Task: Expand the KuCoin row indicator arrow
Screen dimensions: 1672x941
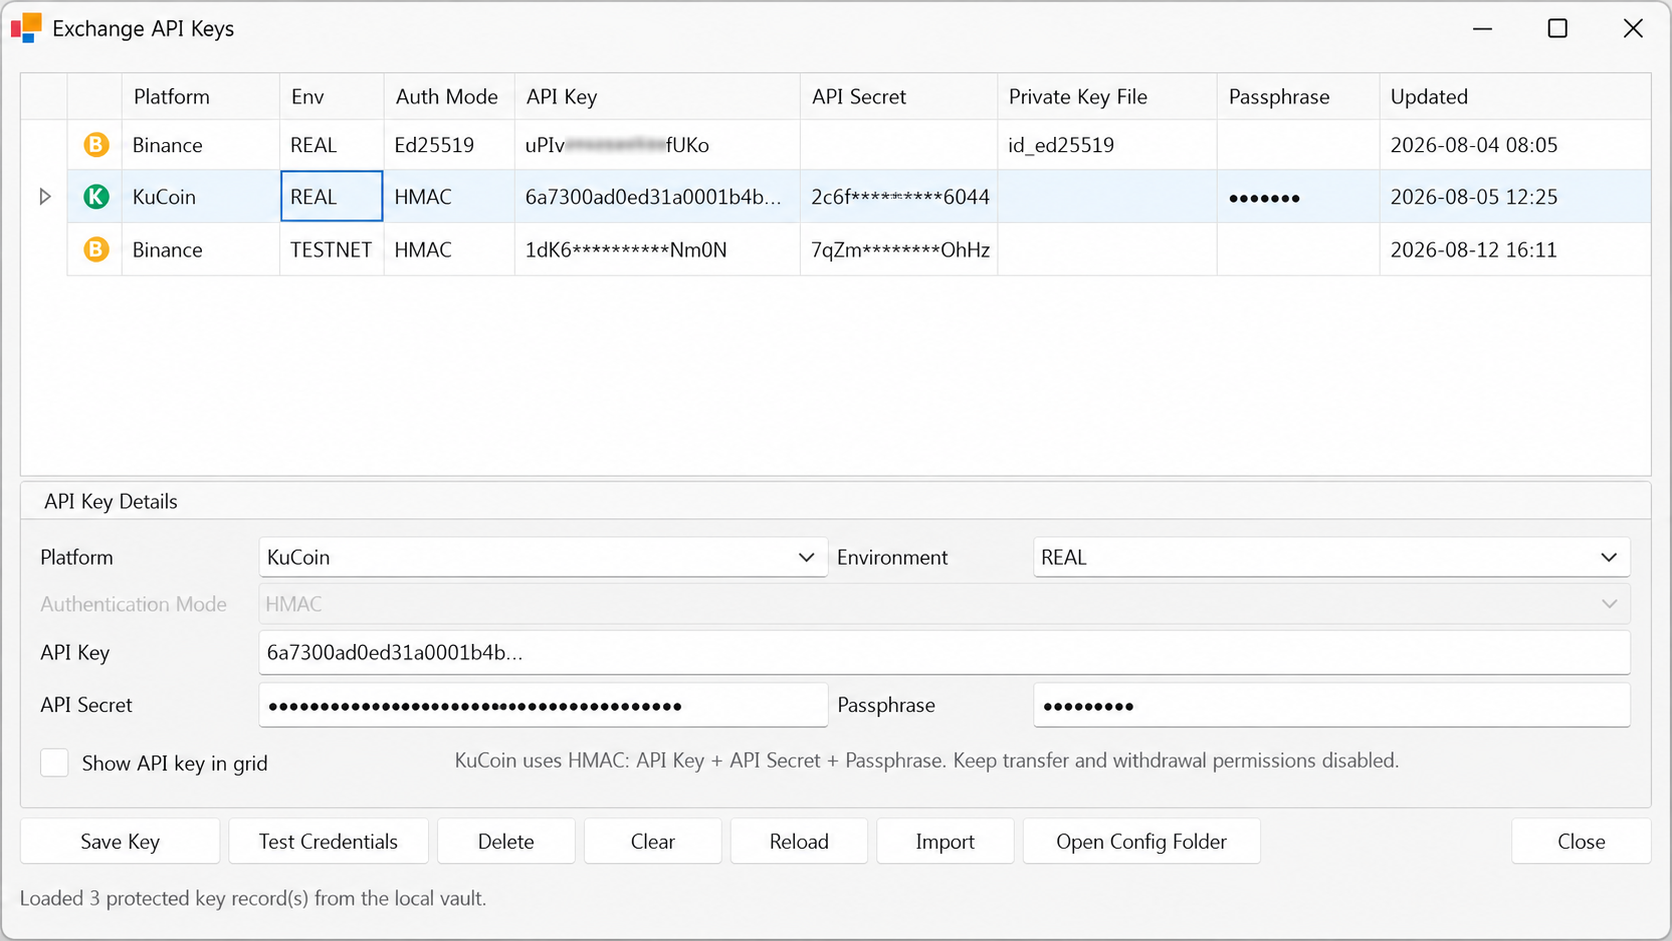Action: tap(45, 197)
